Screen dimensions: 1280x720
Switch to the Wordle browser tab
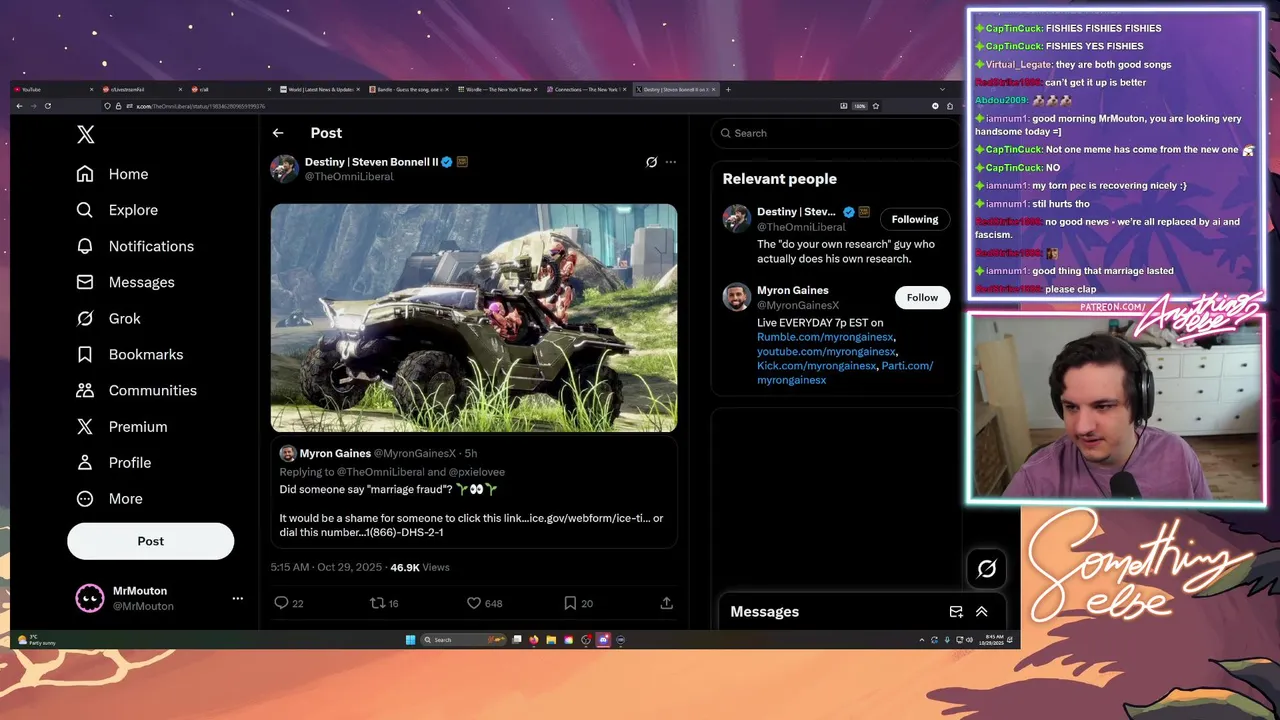click(x=498, y=89)
